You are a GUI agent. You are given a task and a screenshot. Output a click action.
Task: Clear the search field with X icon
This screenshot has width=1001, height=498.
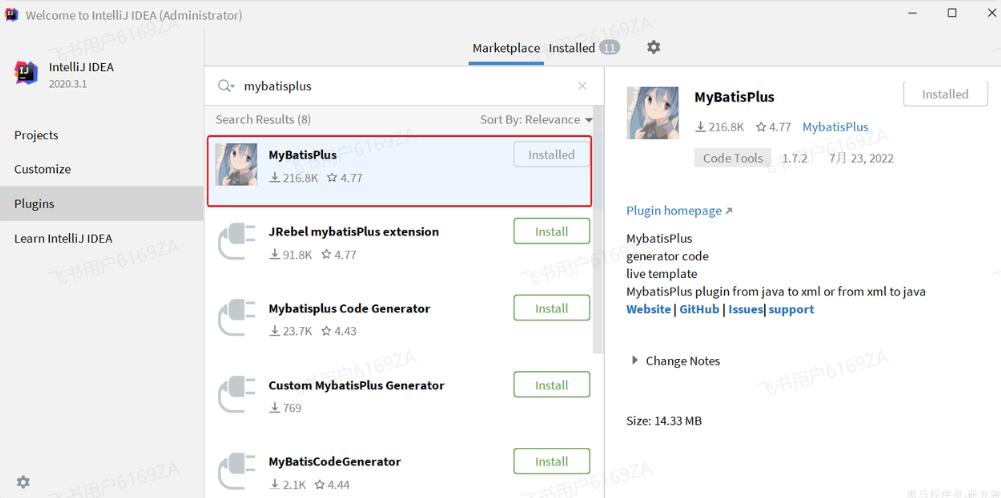[583, 87]
